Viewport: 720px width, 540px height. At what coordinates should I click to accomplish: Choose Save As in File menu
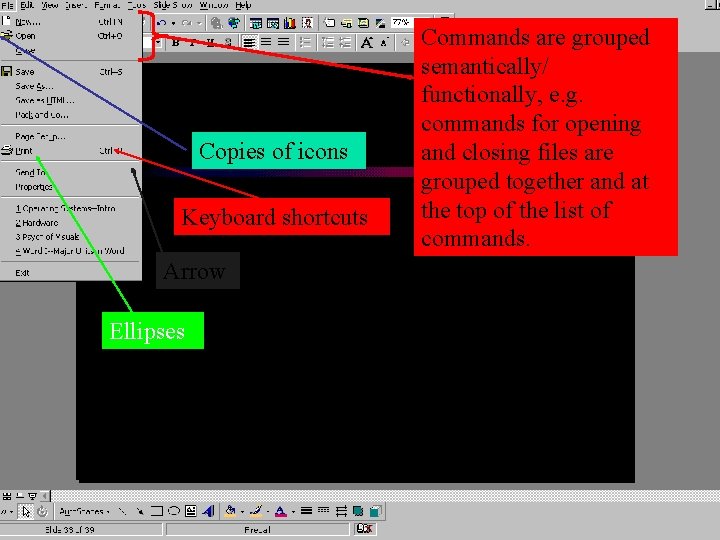coord(70,86)
